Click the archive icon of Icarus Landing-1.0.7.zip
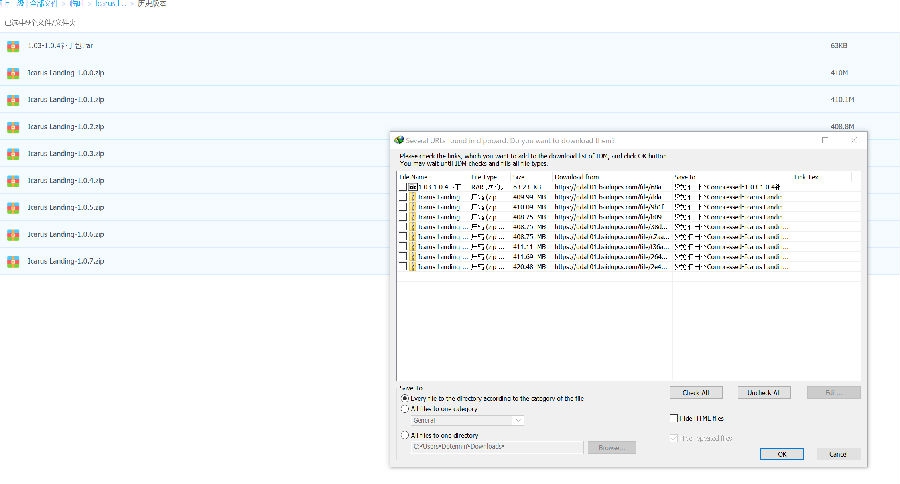Screen dimensions: 900x484 tap(13, 262)
